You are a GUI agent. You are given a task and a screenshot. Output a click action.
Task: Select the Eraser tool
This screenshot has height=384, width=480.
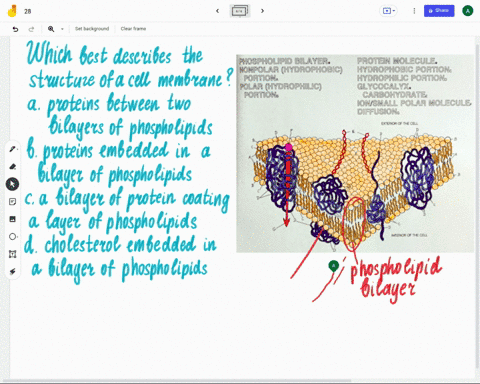pos(13,166)
